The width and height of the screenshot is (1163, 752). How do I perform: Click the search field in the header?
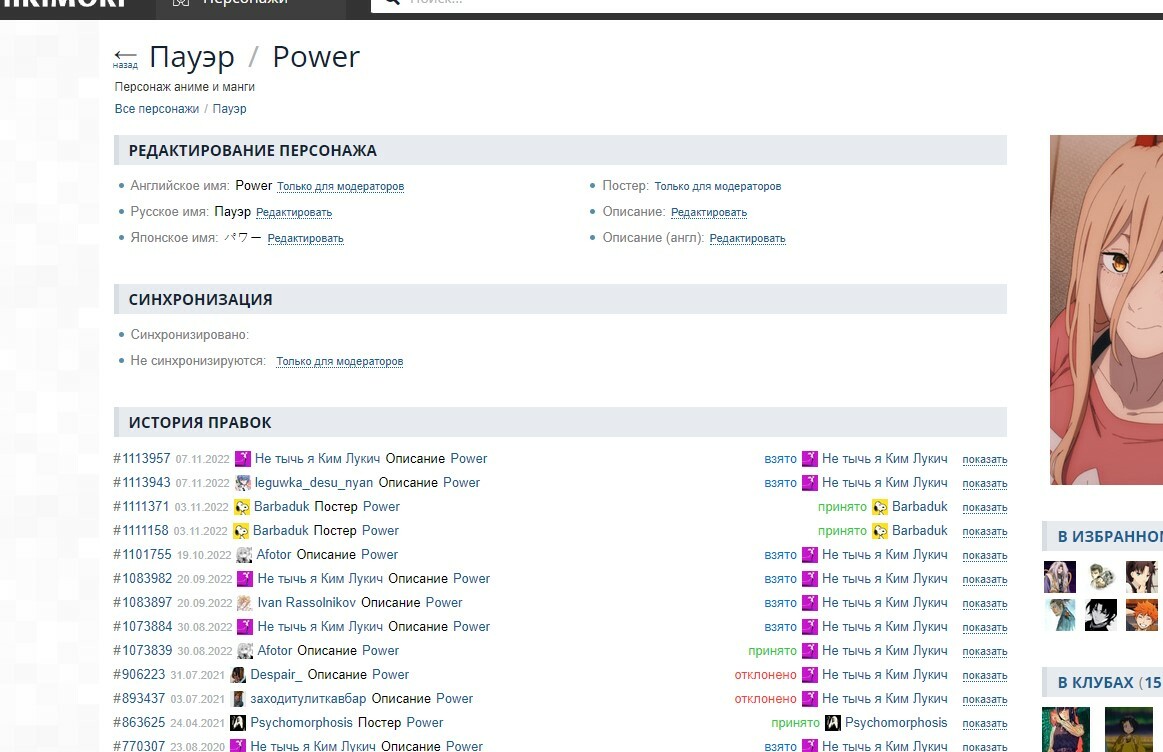point(700,3)
